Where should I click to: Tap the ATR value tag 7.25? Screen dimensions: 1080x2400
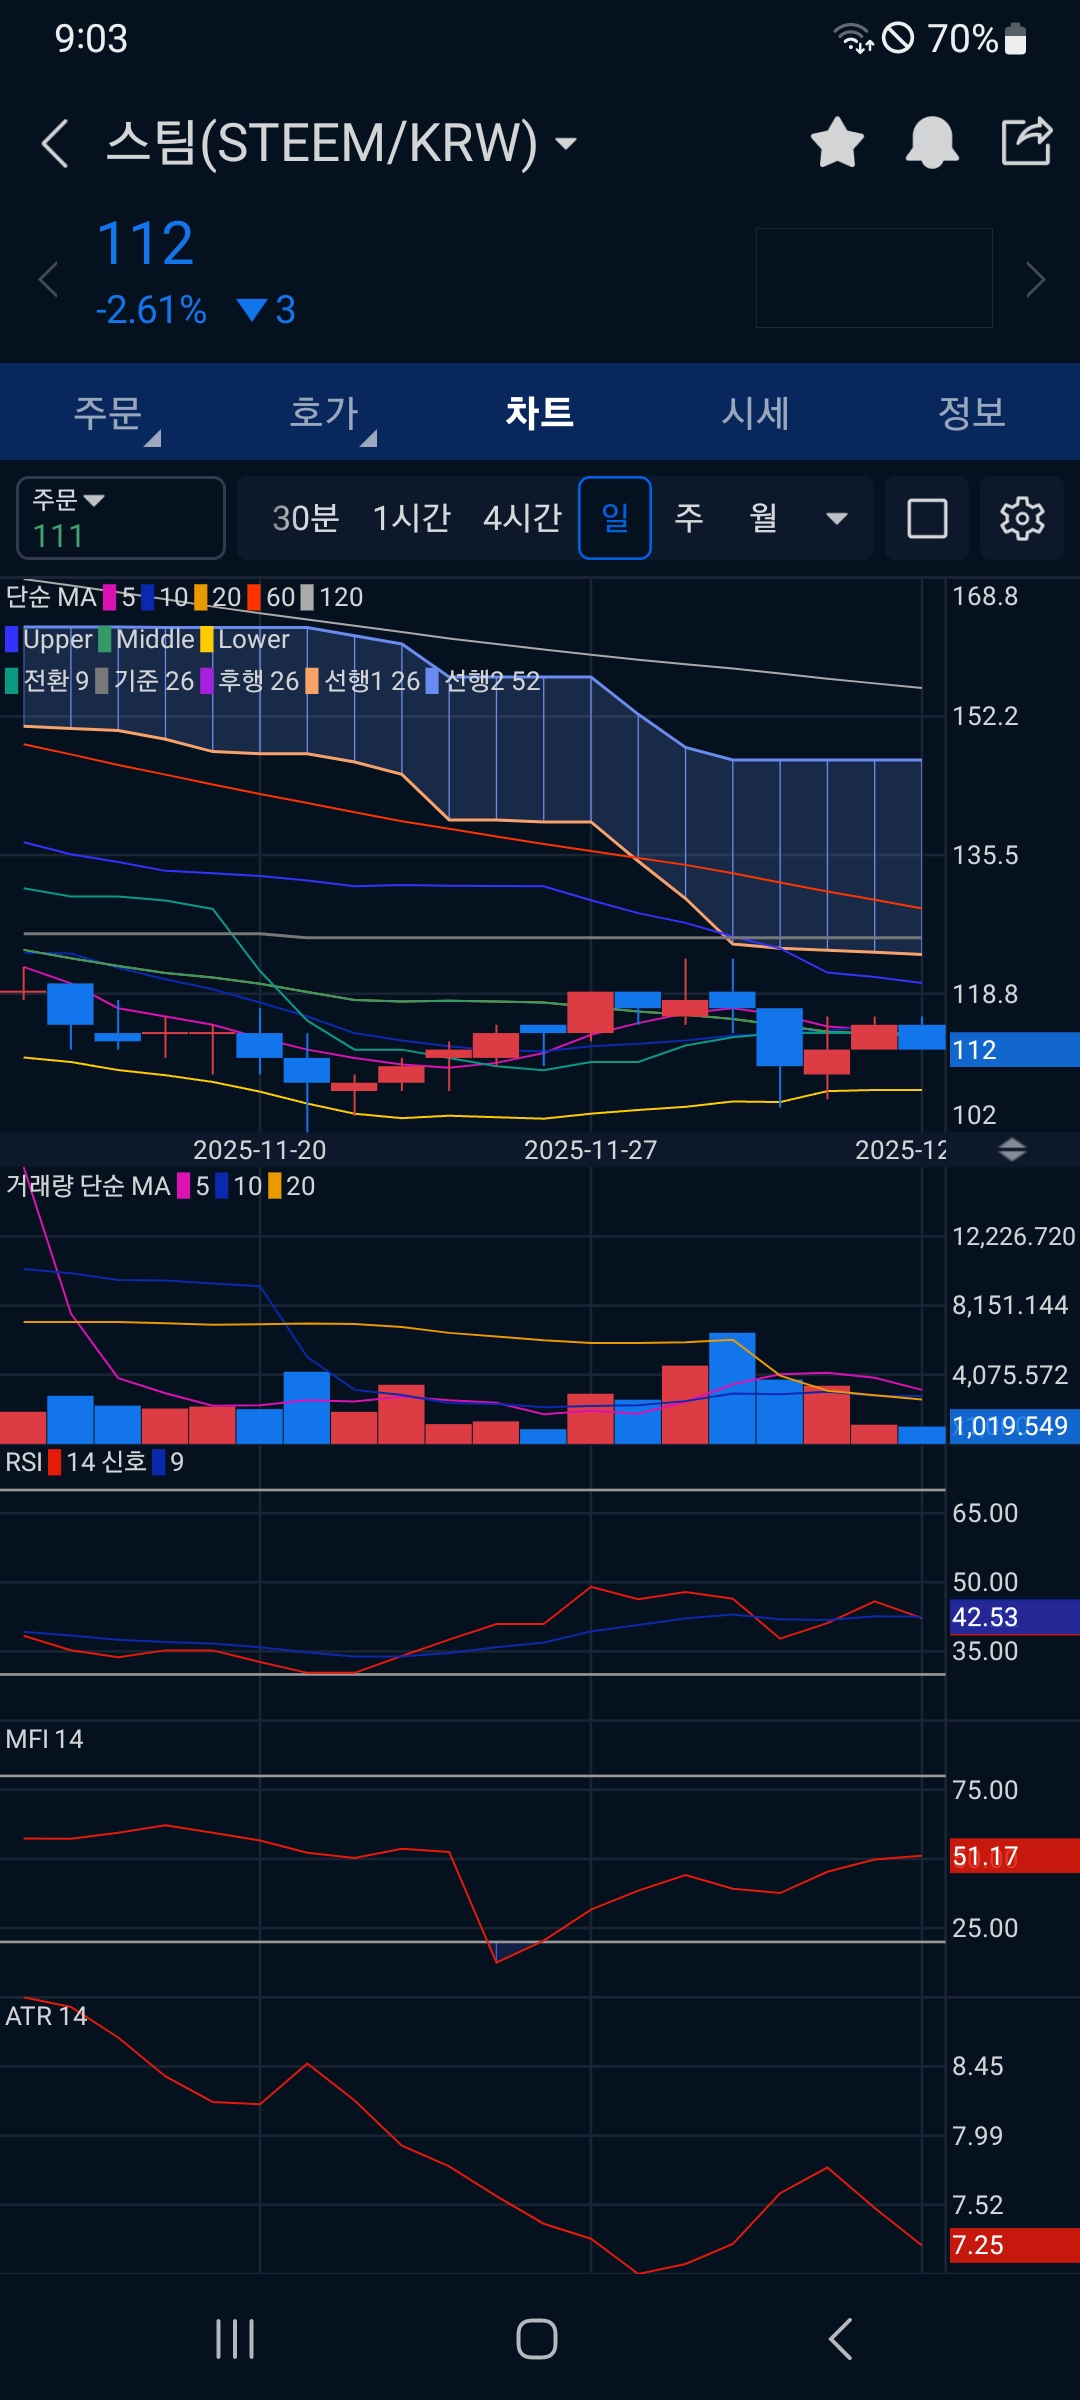1013,2245
